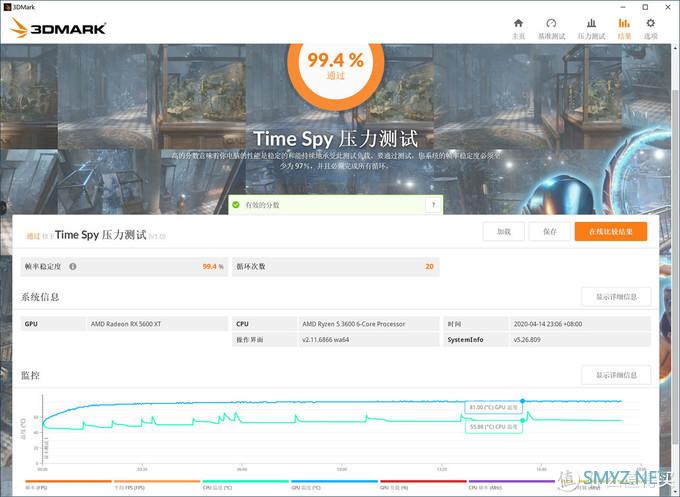This screenshot has width=680, height=497.
Task: Open the 基准测试 benchmark gauge icon
Action: coord(551,23)
